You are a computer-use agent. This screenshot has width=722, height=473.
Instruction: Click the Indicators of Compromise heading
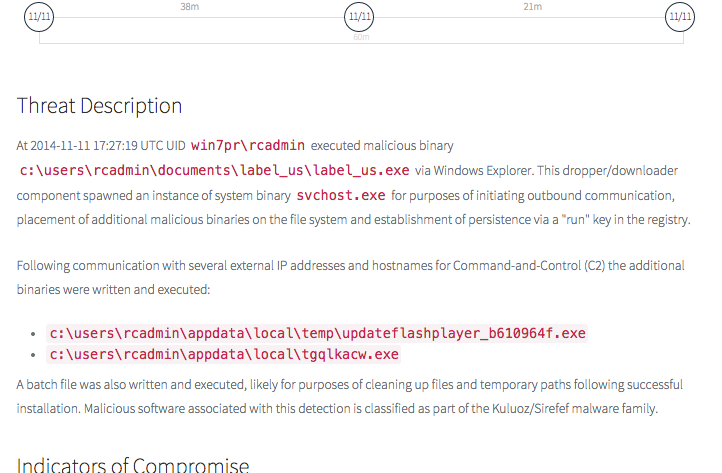[x=132, y=465]
